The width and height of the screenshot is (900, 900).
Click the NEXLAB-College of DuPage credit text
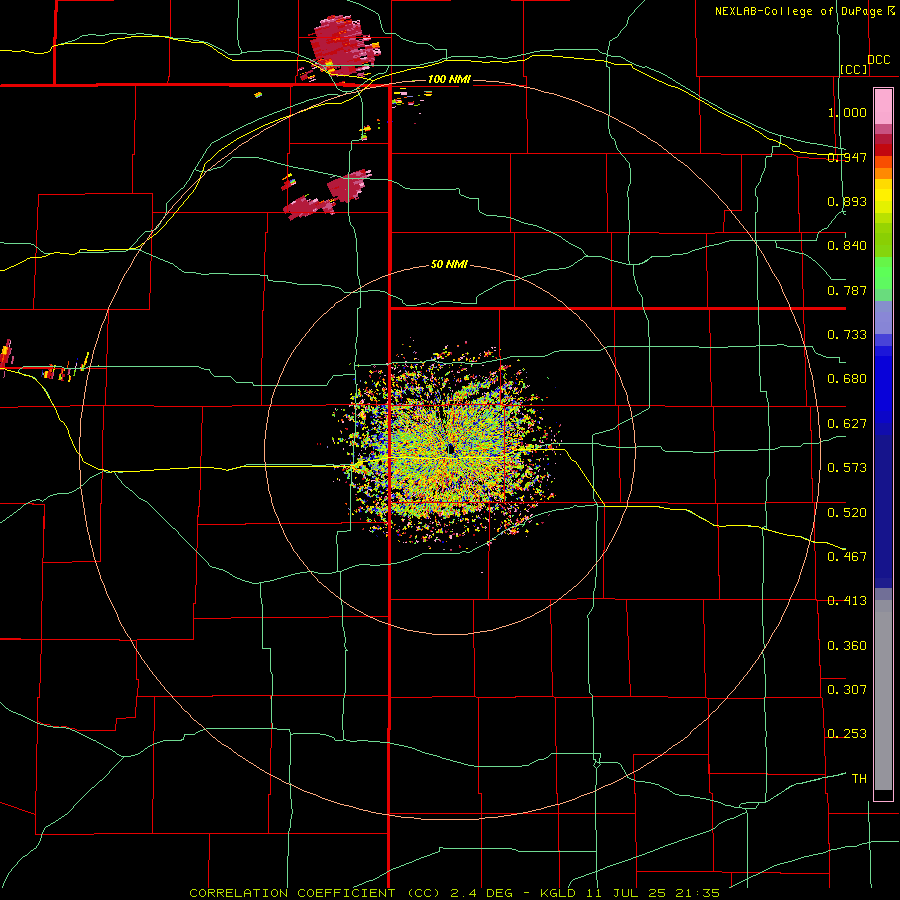tap(798, 11)
